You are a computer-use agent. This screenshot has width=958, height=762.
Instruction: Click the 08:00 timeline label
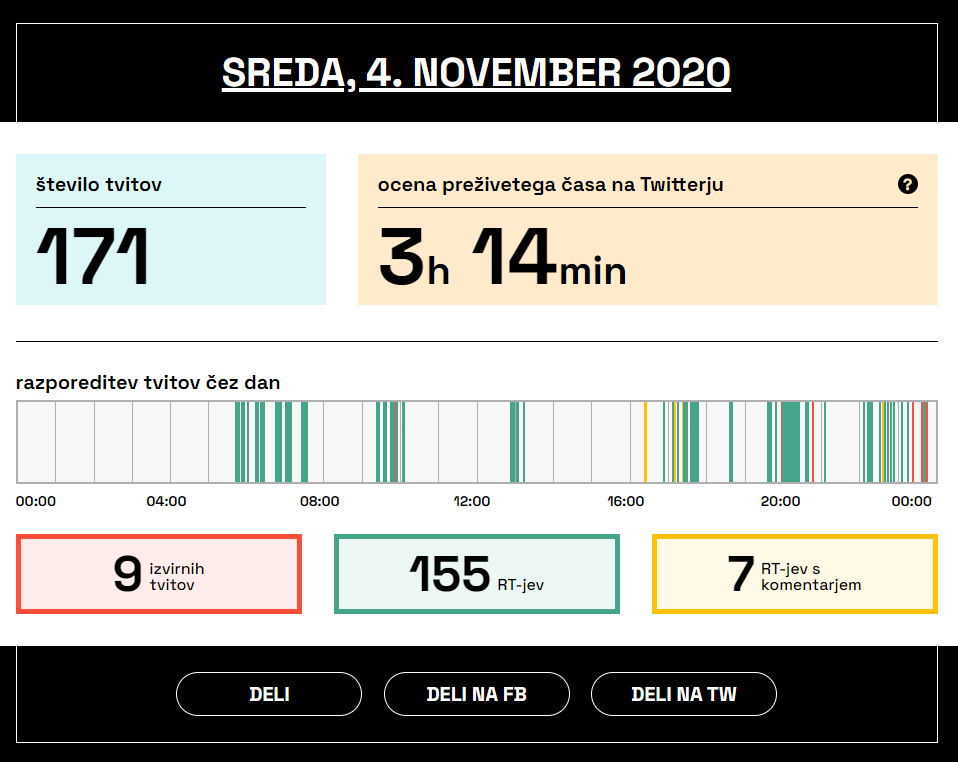tap(319, 501)
